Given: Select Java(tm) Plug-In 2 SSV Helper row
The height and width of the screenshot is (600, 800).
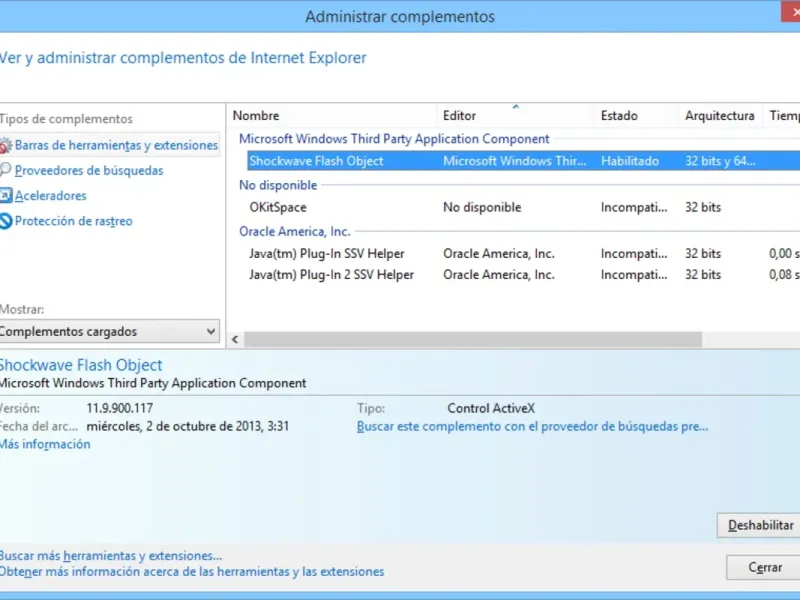Looking at the screenshot, I should [x=523, y=275].
